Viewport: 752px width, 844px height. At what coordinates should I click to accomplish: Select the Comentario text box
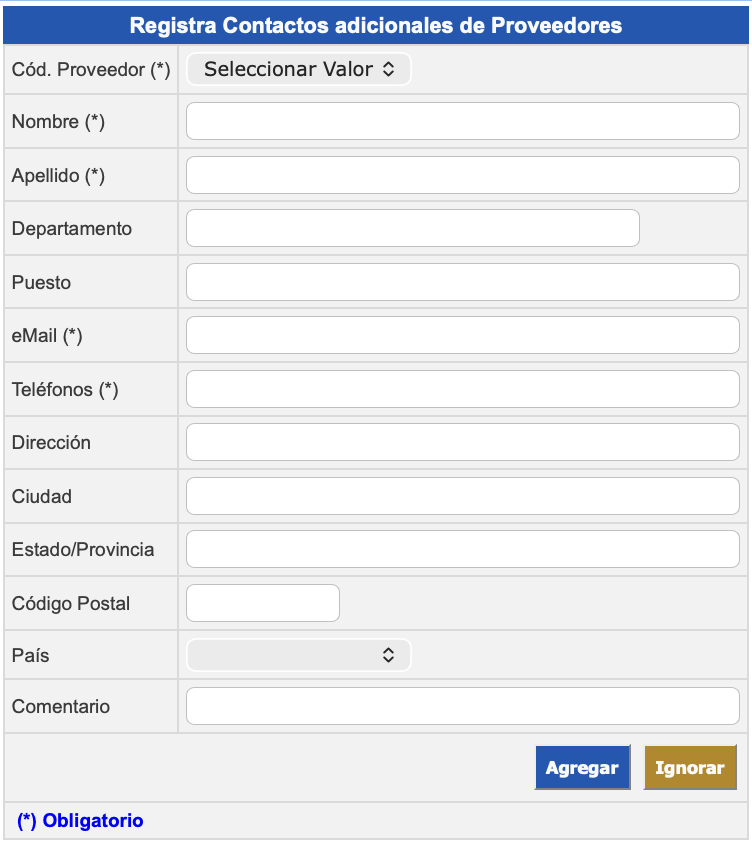click(462, 706)
